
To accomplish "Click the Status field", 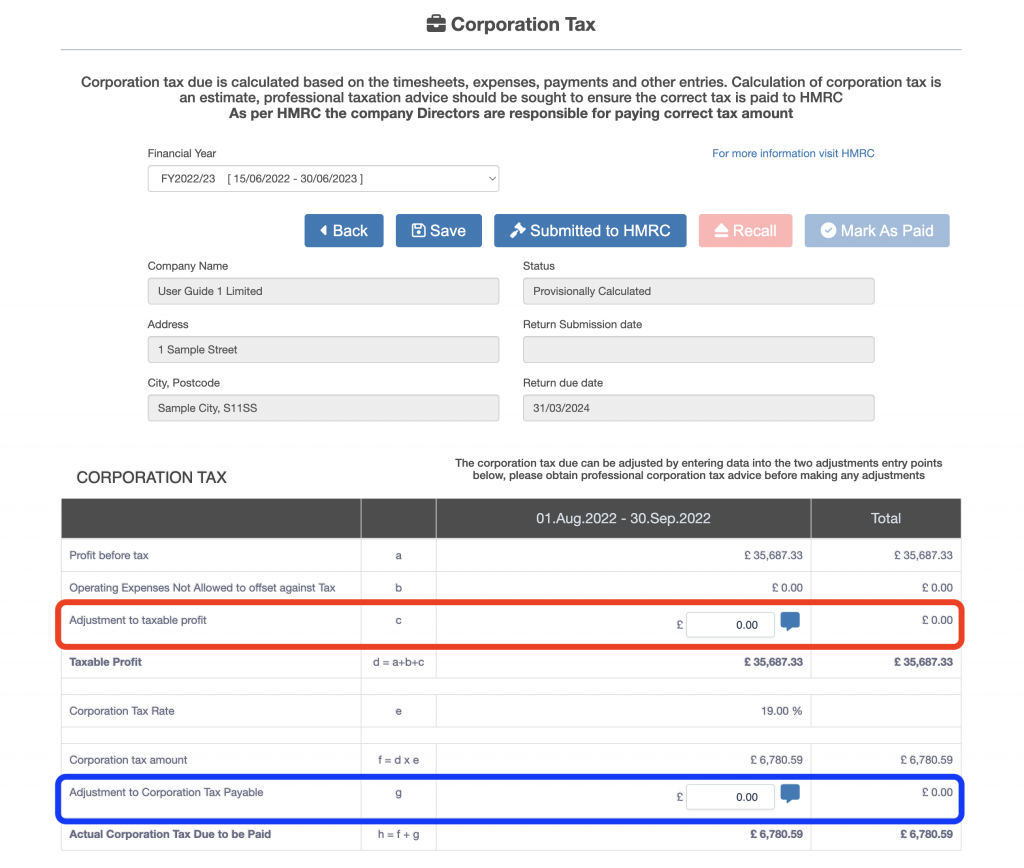I will pyautogui.click(x=698, y=291).
